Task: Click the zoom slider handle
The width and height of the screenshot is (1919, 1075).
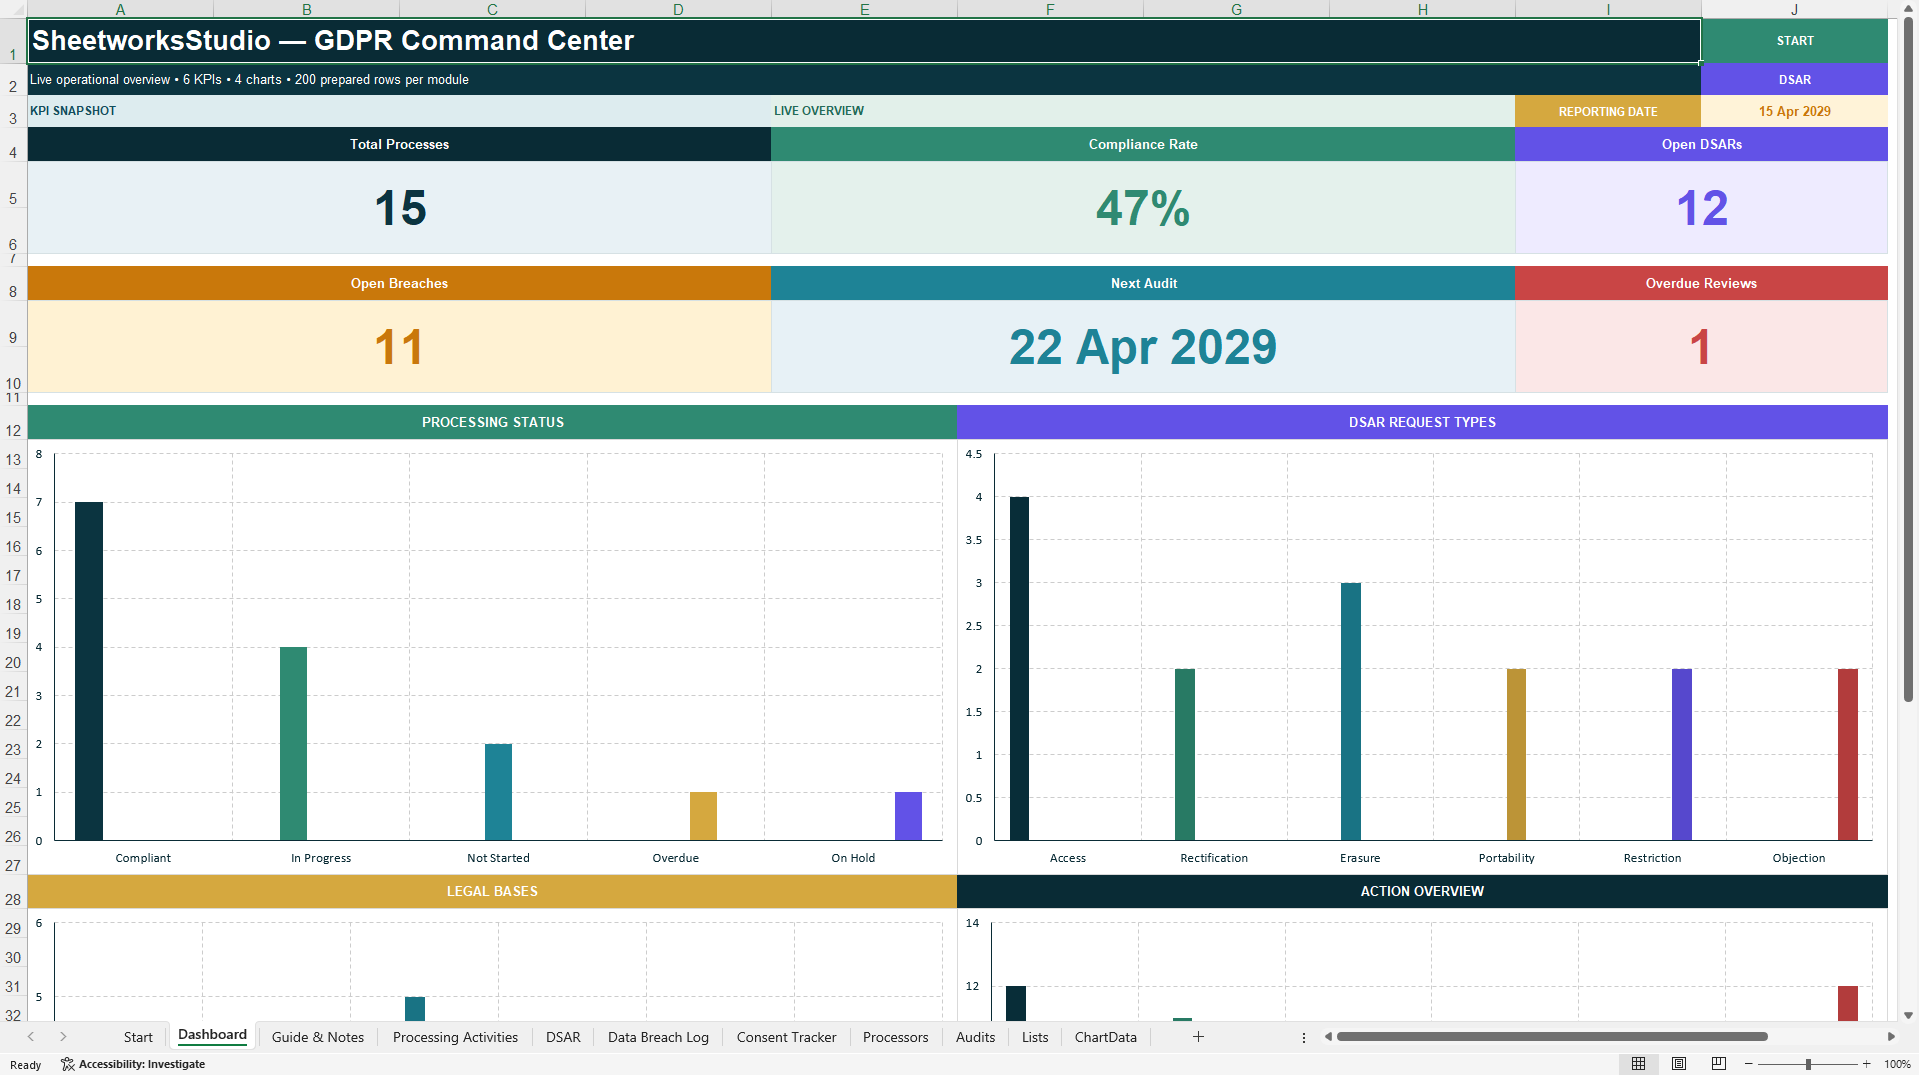Action: coord(1808,1064)
